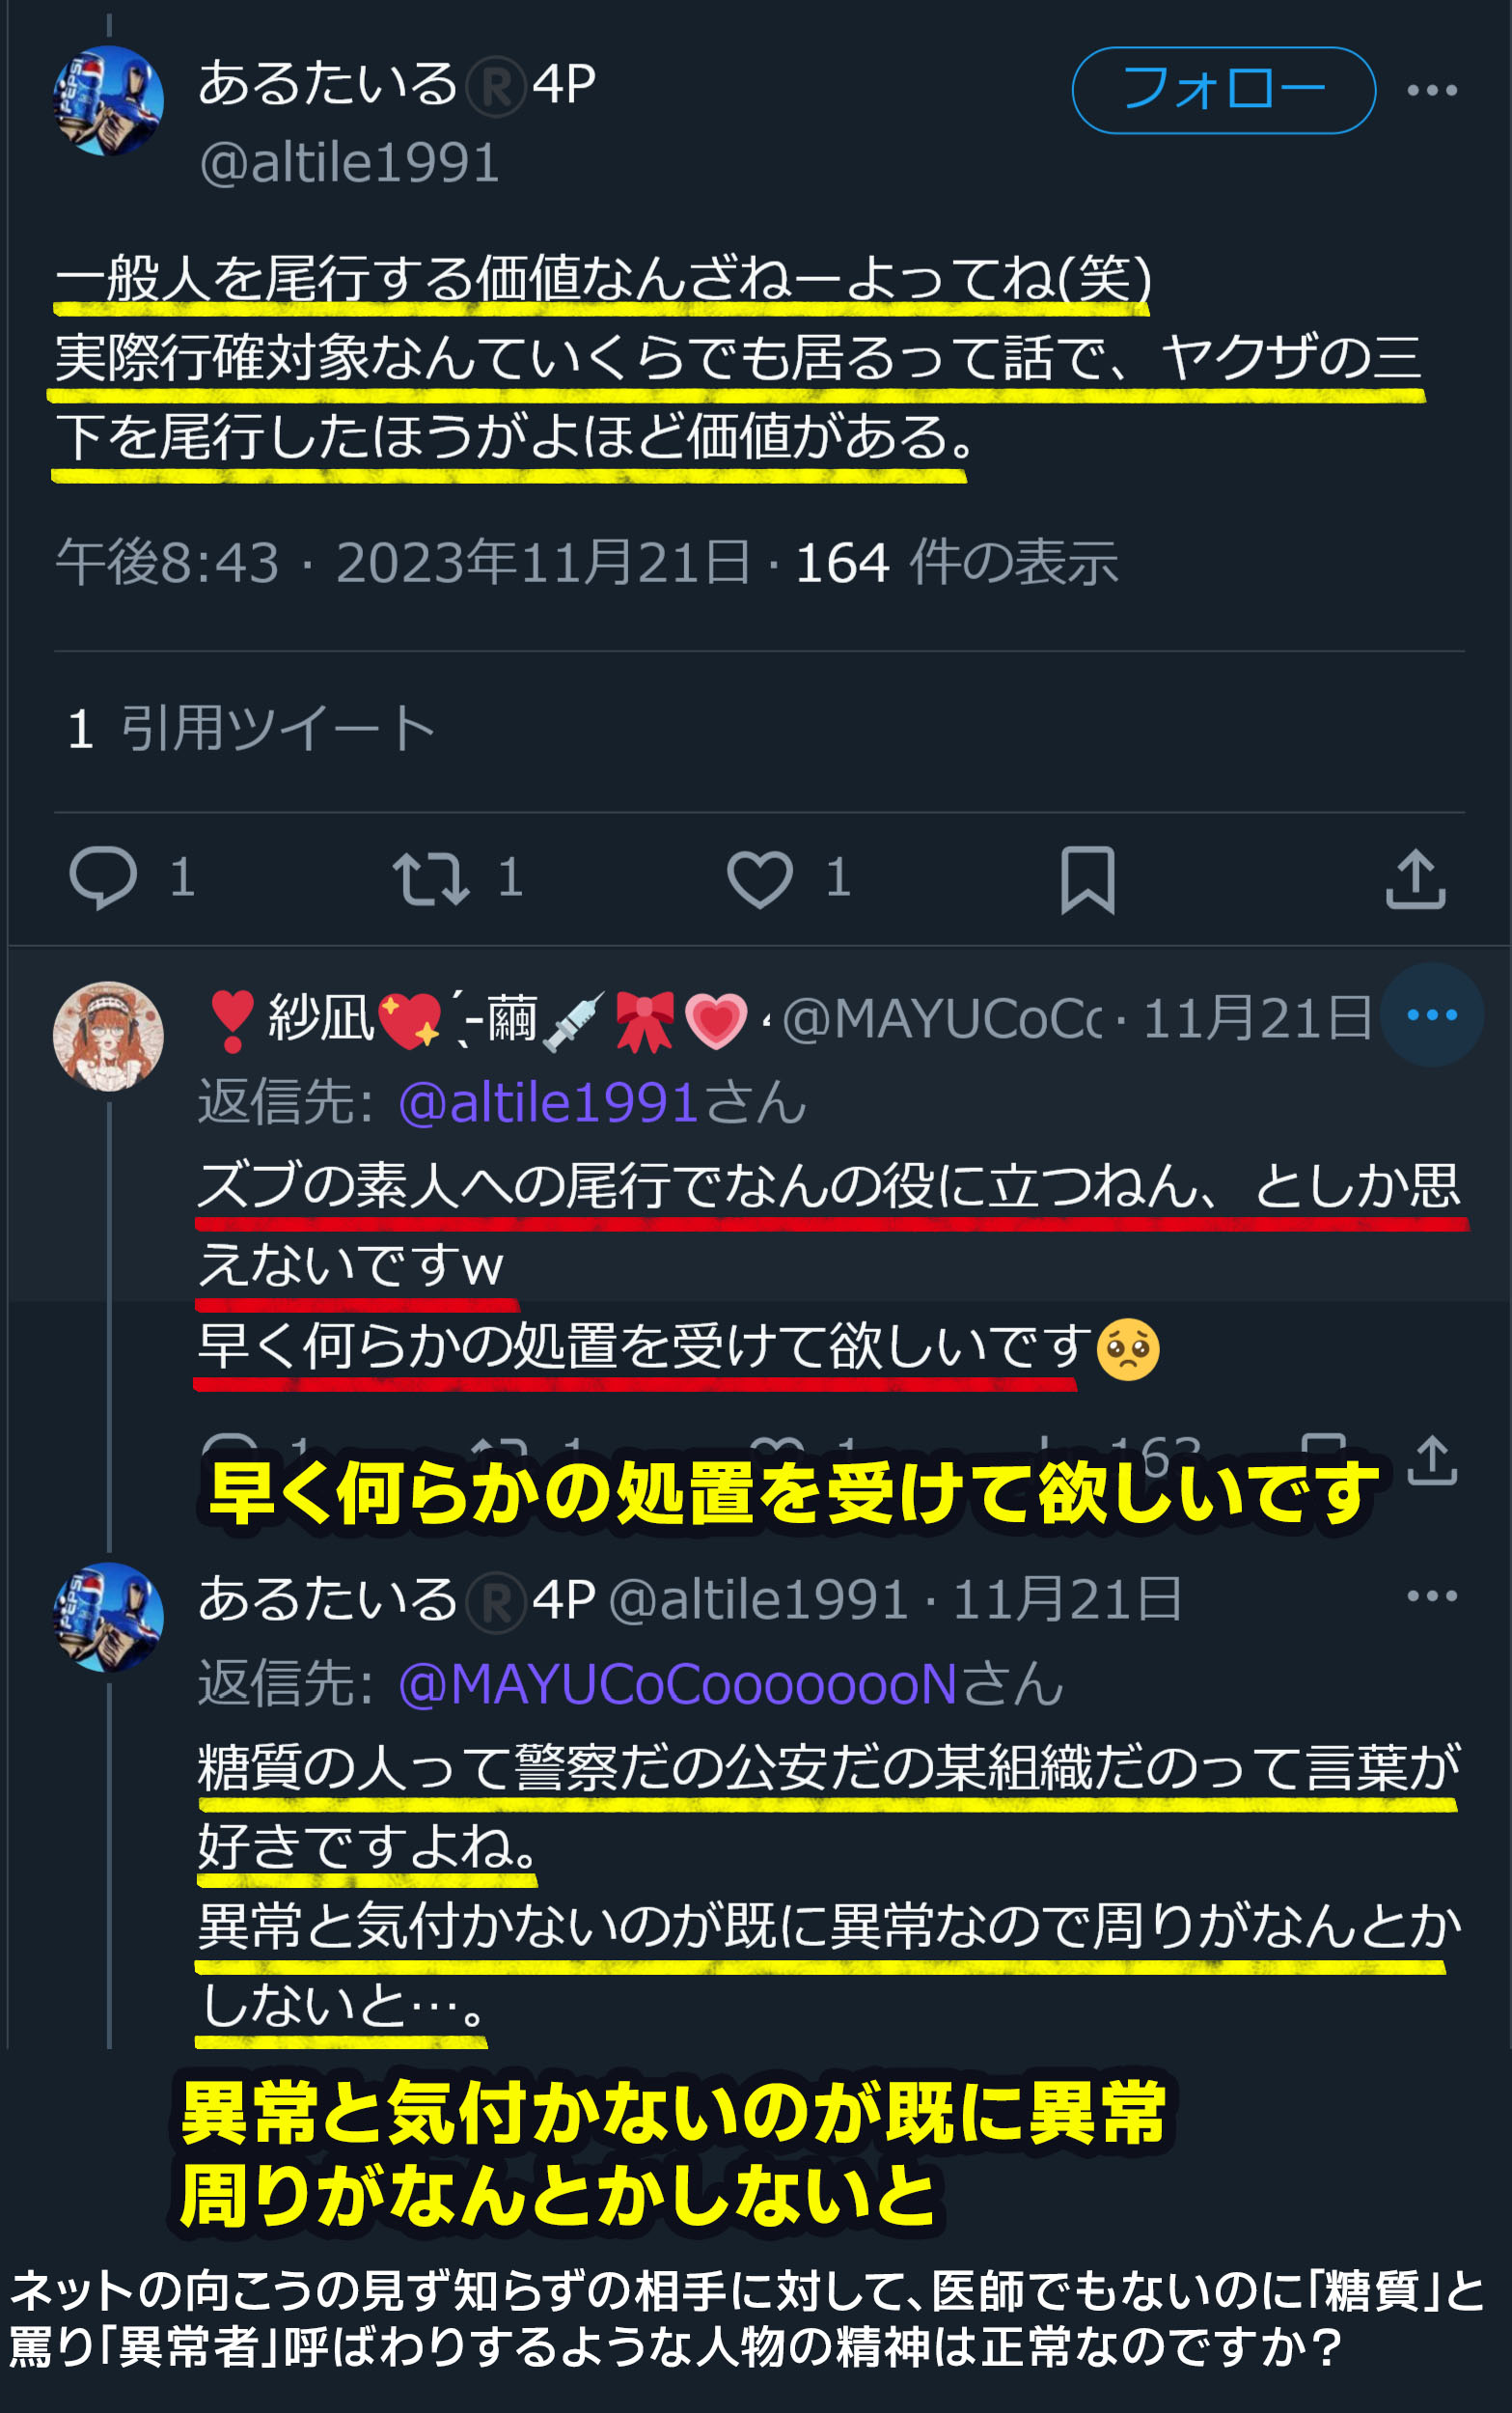Open あるたいる profile picture at top
The width and height of the screenshot is (1512, 2413).
[108, 100]
